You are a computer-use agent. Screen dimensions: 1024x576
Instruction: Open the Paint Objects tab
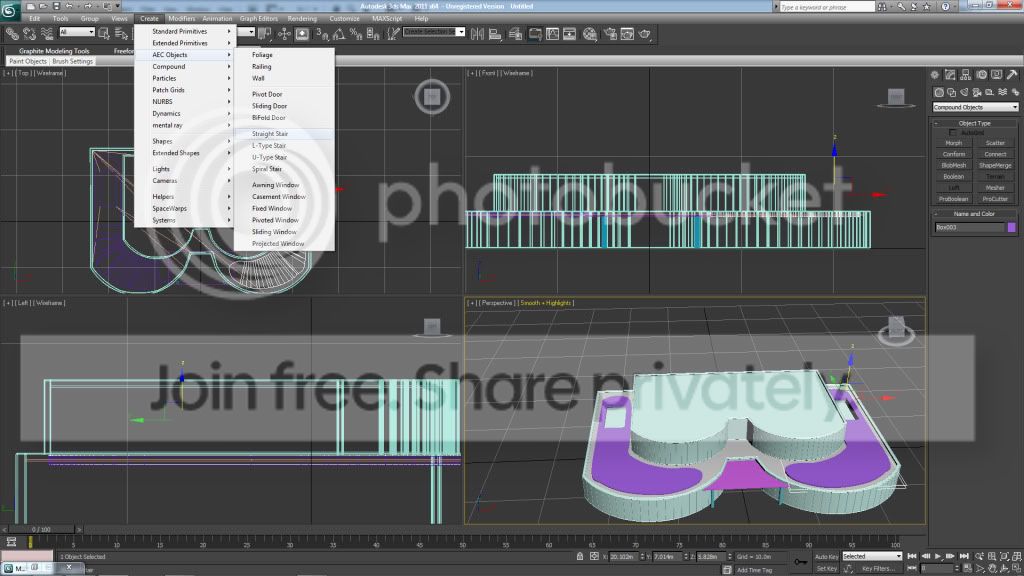[x=28, y=61]
